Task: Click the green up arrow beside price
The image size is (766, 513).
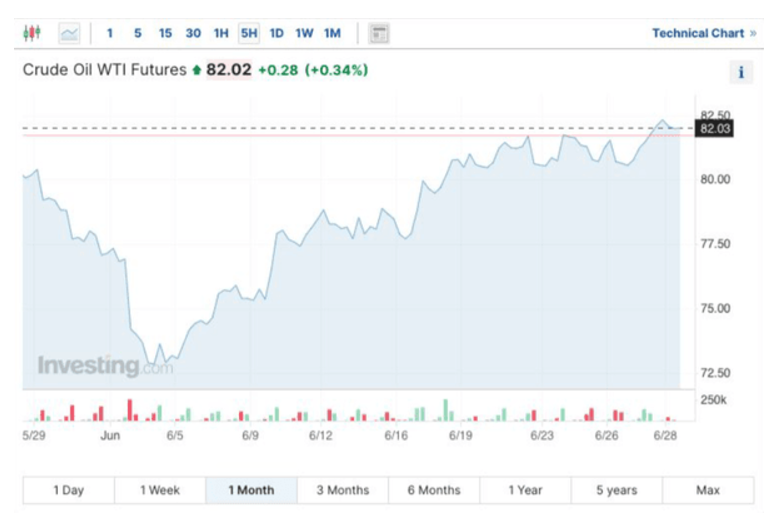Action: (x=197, y=70)
